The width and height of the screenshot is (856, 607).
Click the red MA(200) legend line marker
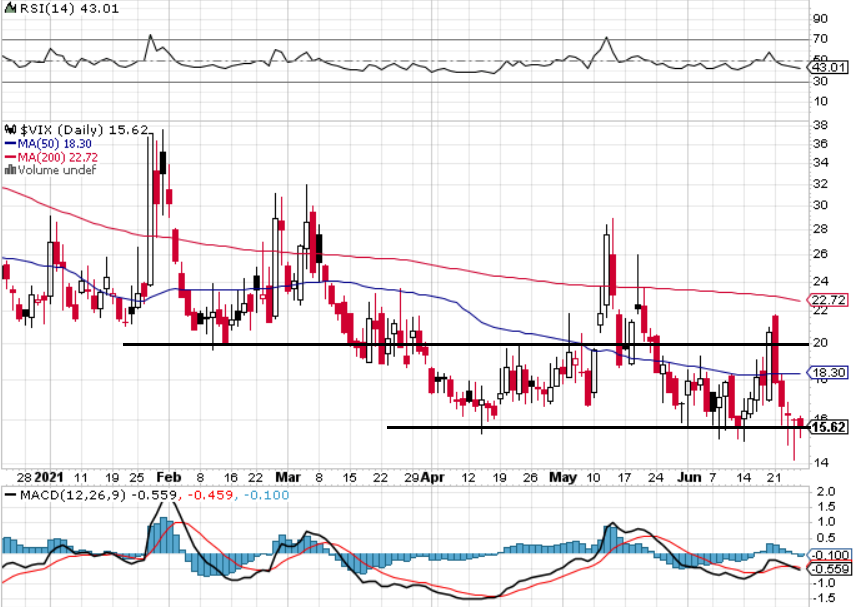click(10, 157)
